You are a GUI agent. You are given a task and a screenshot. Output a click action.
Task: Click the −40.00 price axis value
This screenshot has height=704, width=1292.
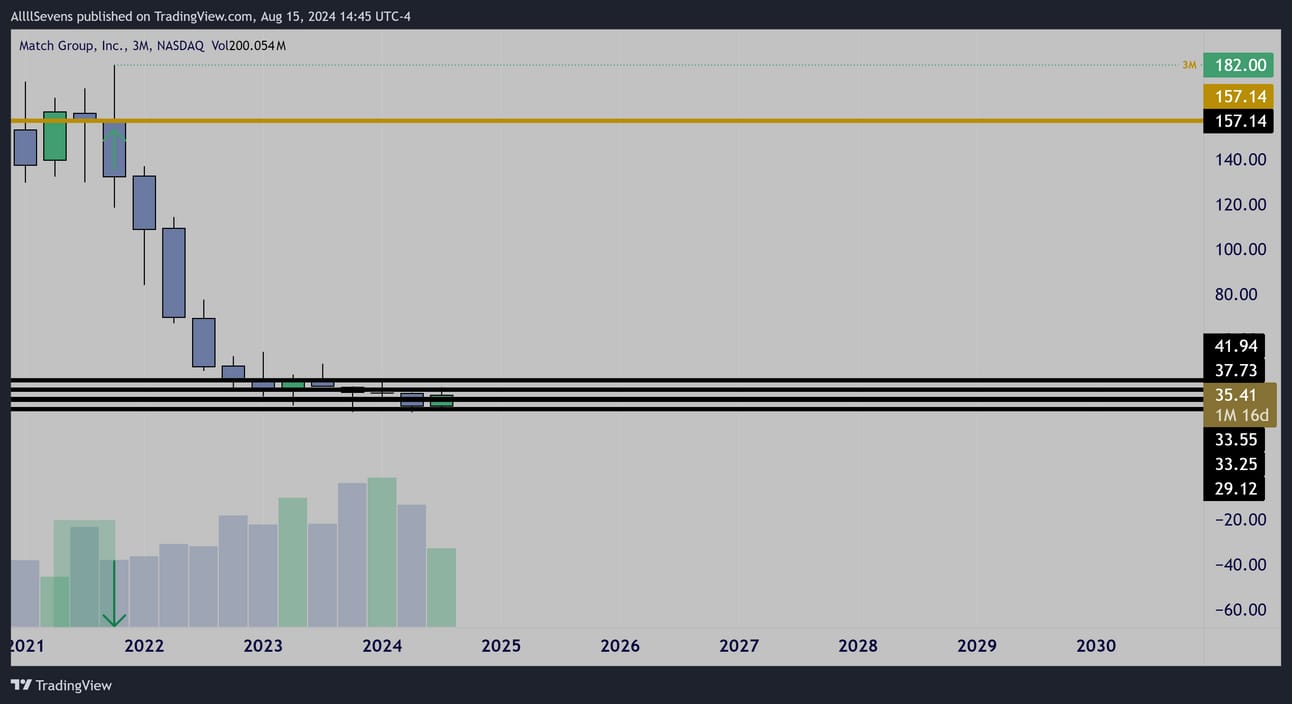click(x=1240, y=564)
